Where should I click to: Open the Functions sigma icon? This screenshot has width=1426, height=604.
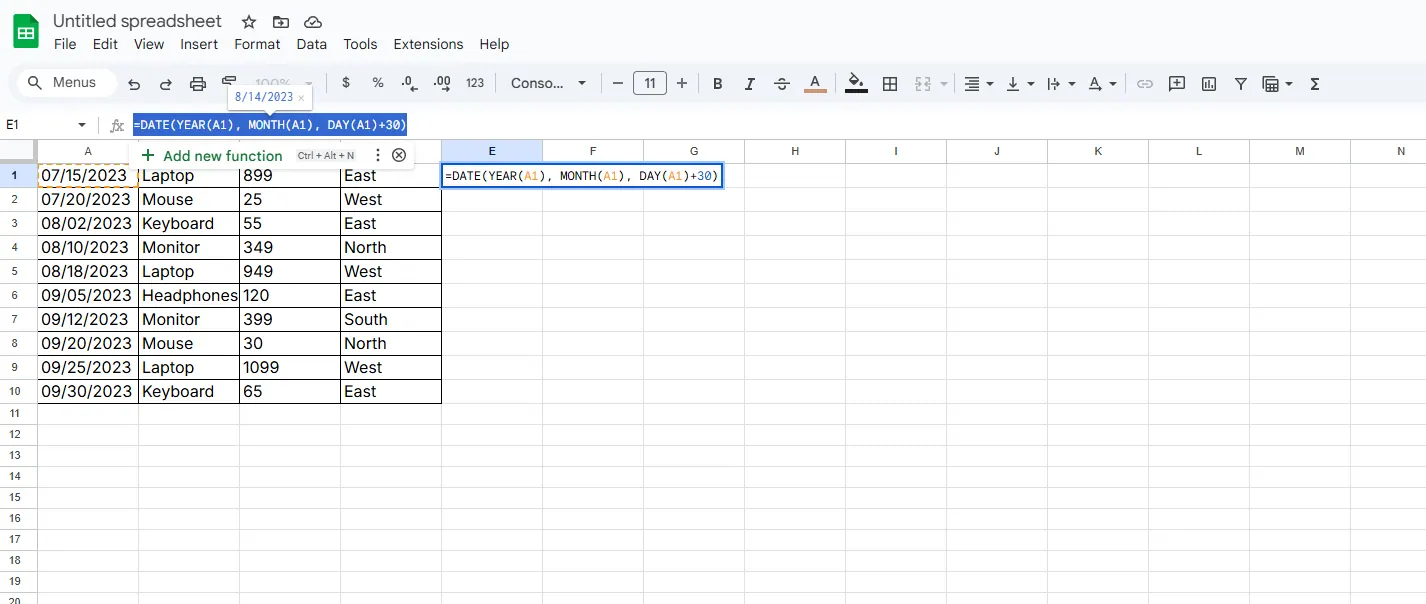(x=1315, y=84)
